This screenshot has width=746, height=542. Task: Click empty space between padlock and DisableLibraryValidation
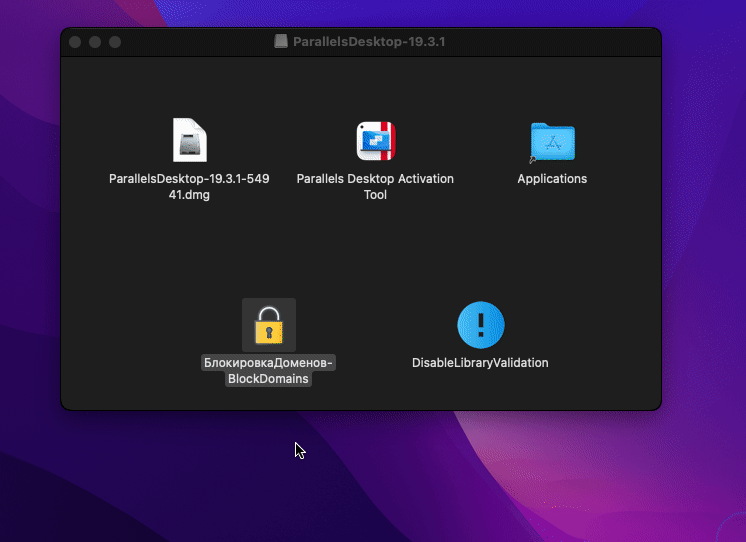point(375,330)
